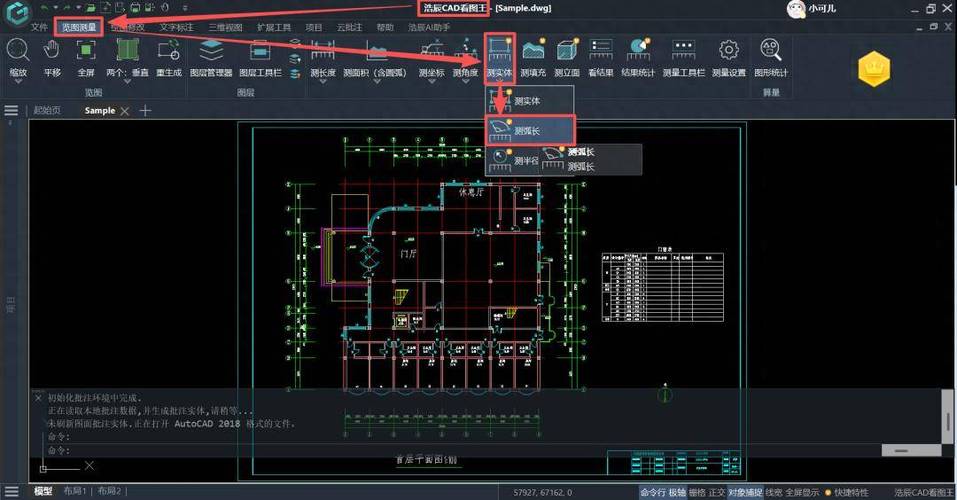Switch to the 文字标注 ribbon tab
Screen dimensions: 957x500
[x=176, y=27]
